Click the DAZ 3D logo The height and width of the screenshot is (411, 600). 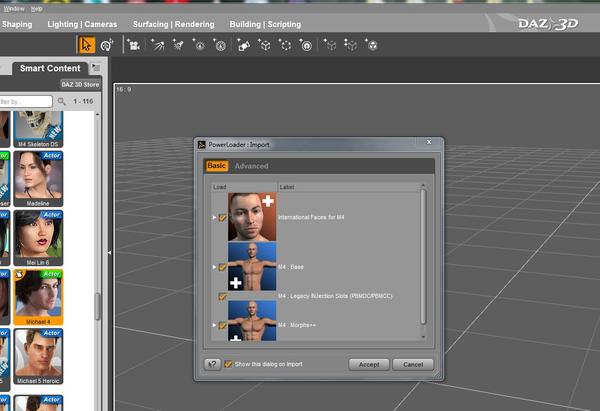click(548, 24)
